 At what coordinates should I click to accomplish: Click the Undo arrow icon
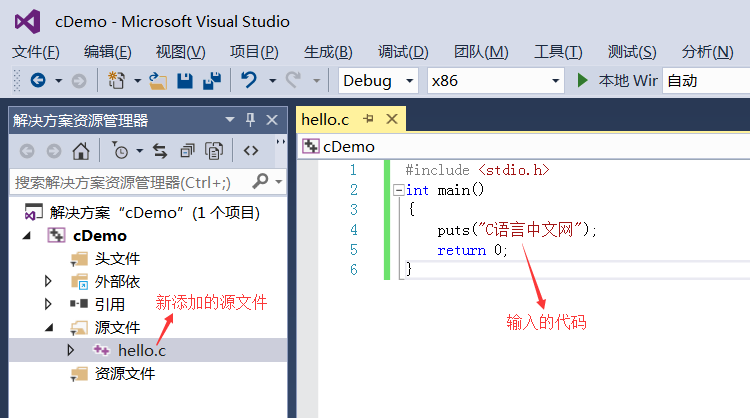pos(249,81)
